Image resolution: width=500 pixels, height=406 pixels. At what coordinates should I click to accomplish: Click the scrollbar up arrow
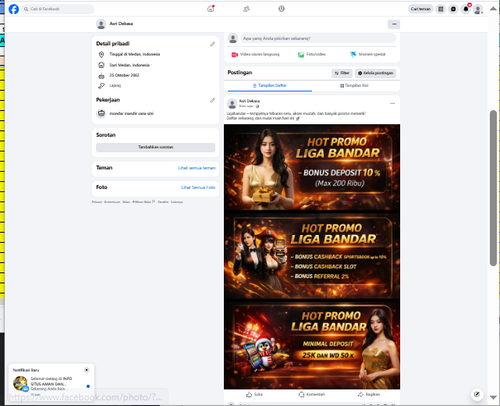[493, 9]
